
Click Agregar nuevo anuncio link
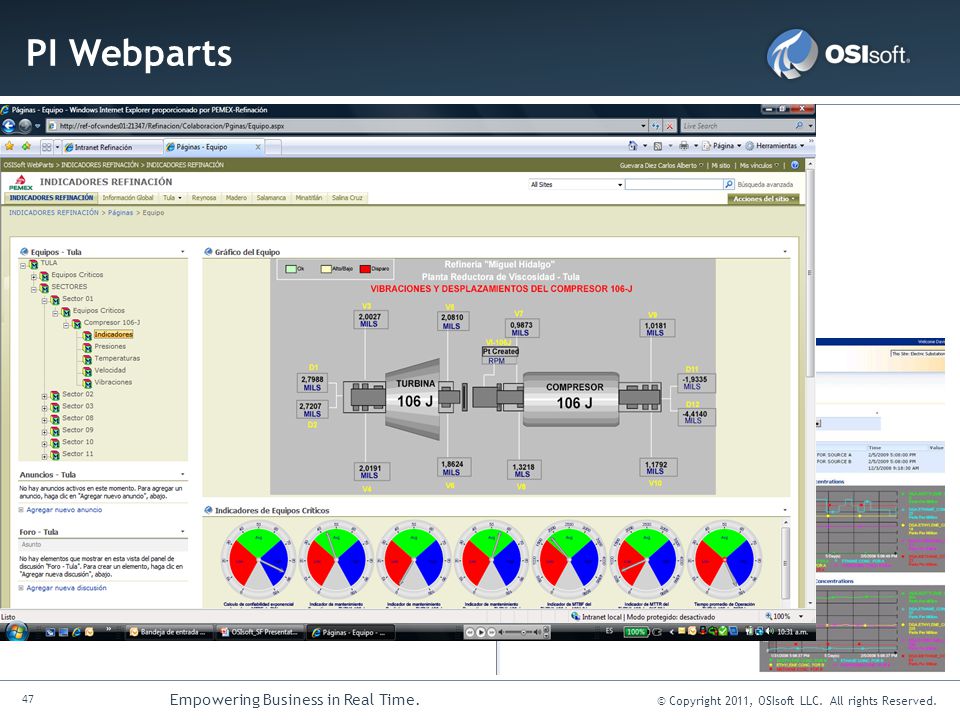64,509
